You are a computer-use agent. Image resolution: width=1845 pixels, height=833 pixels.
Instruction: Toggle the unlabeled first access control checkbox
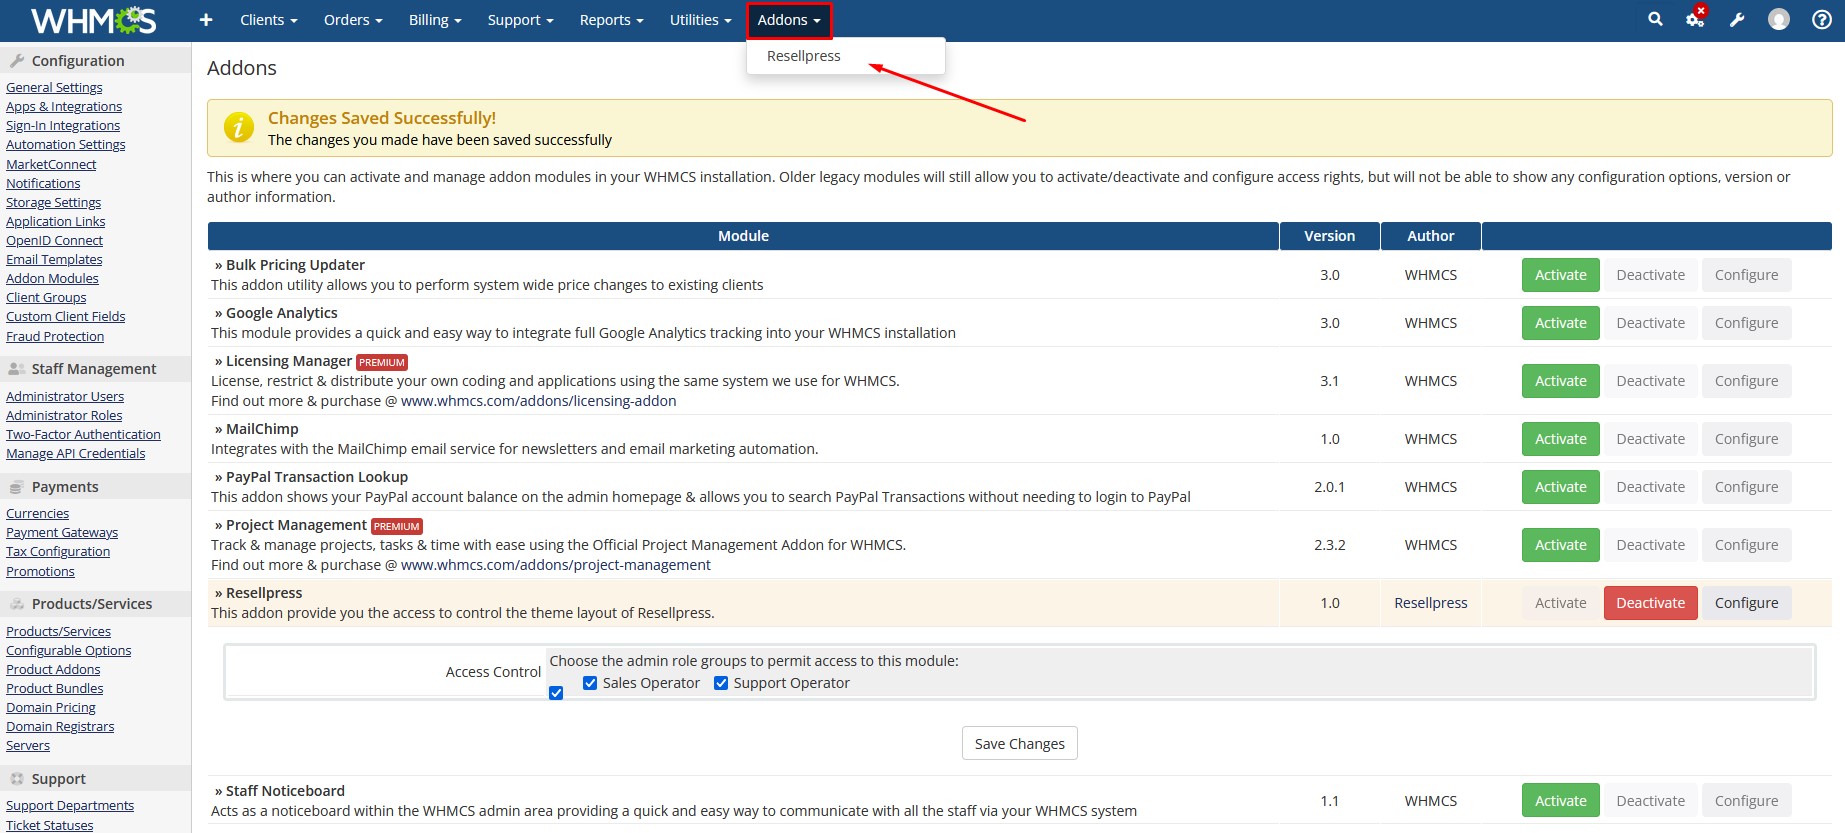click(556, 693)
